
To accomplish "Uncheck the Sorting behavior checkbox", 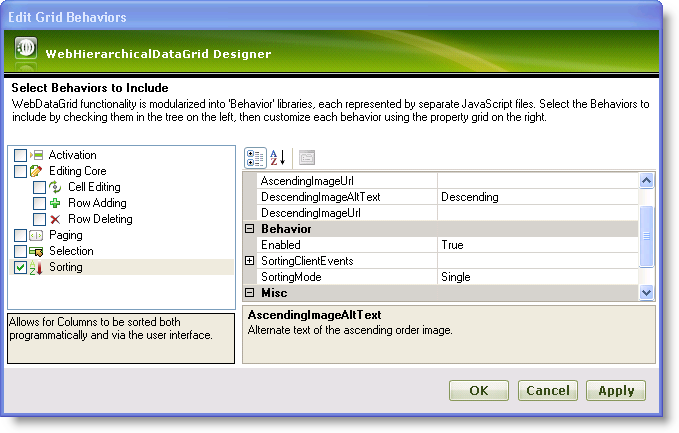I will 21,267.
